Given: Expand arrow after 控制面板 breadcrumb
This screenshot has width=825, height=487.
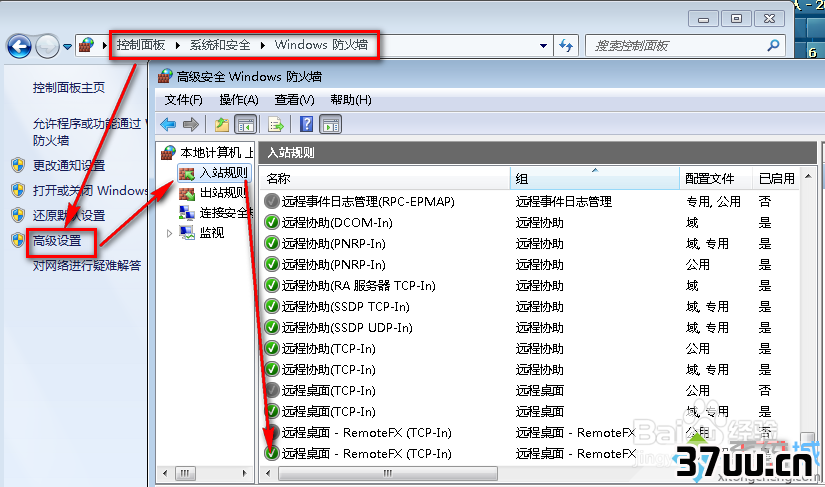Looking at the screenshot, I should point(178,45).
